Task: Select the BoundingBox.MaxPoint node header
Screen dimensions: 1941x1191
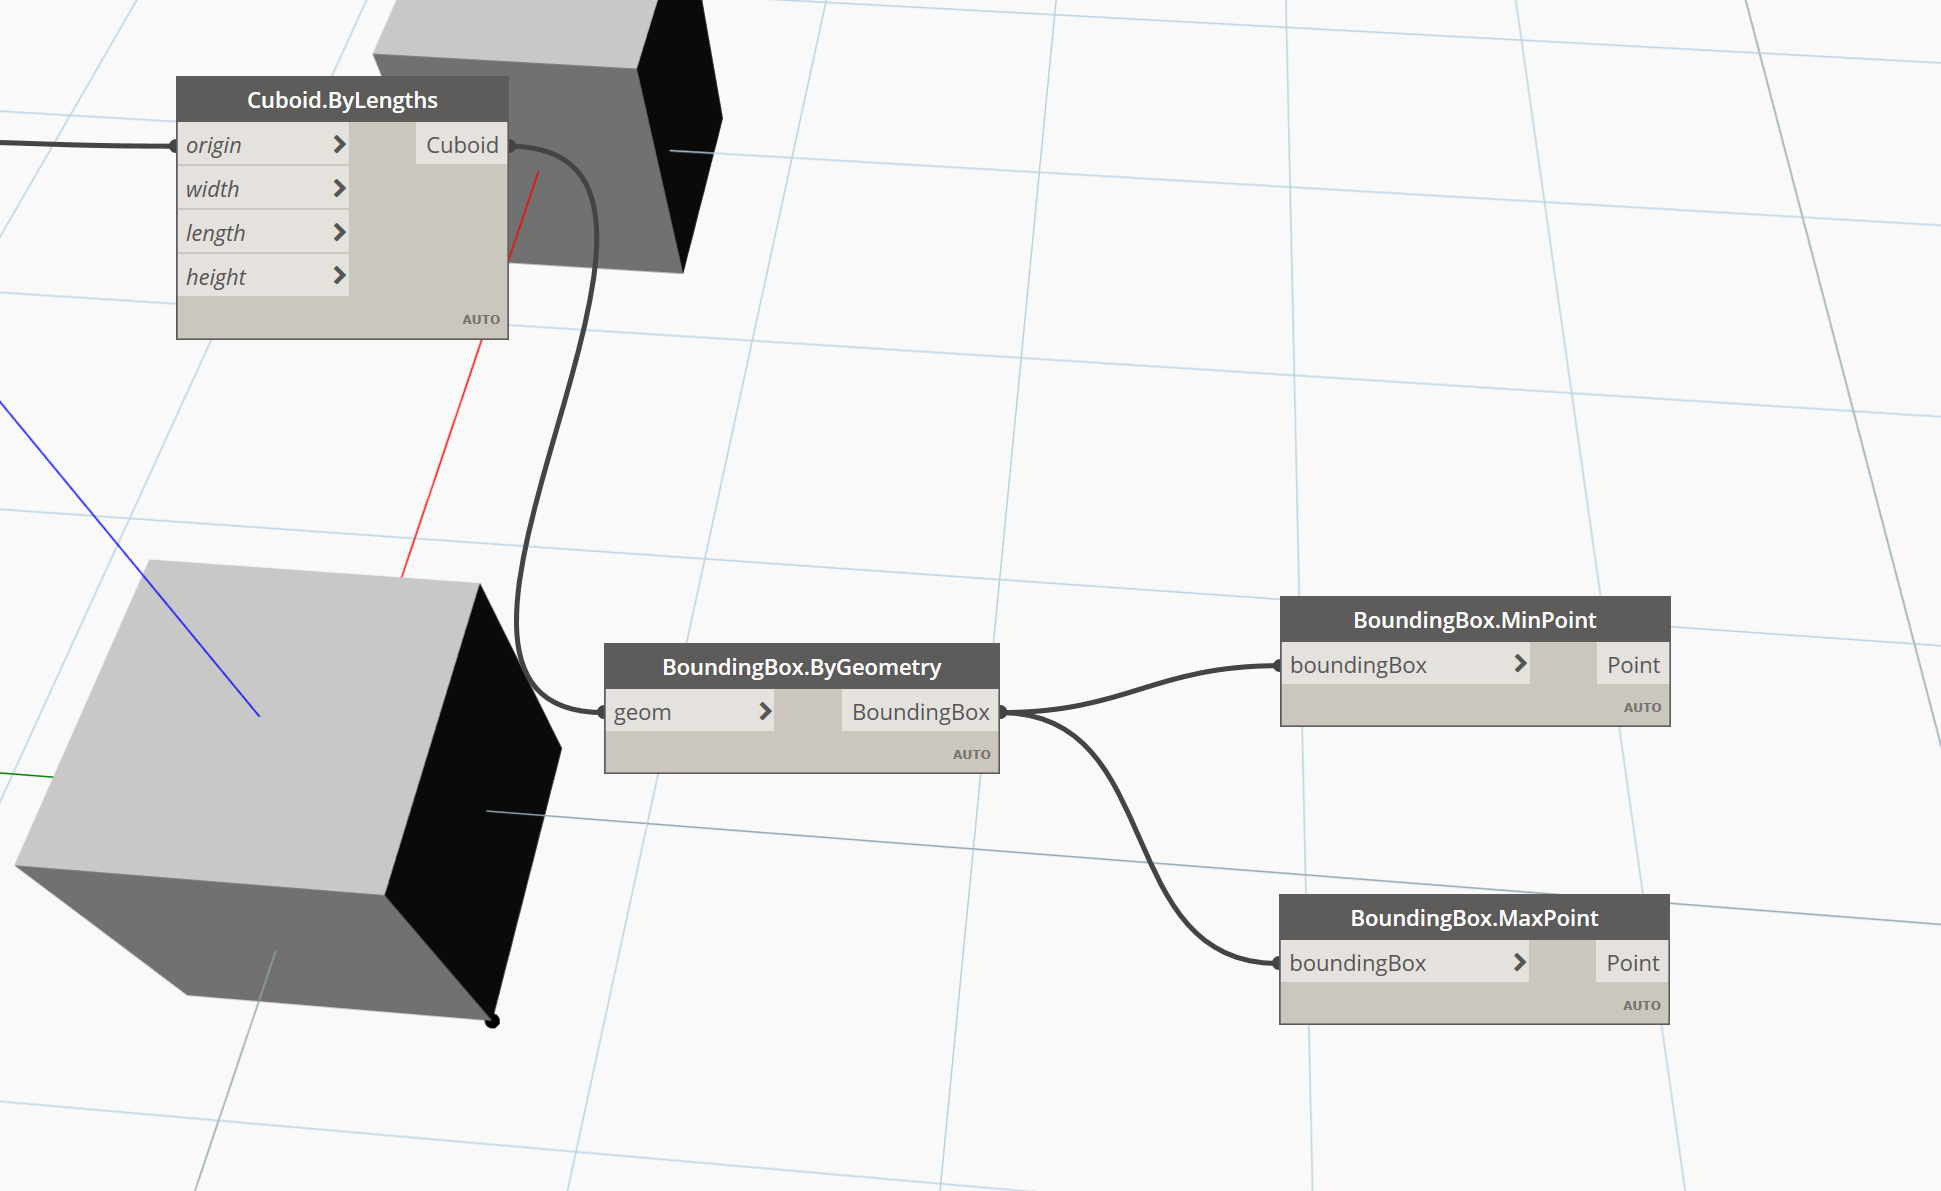Action: coord(1474,918)
